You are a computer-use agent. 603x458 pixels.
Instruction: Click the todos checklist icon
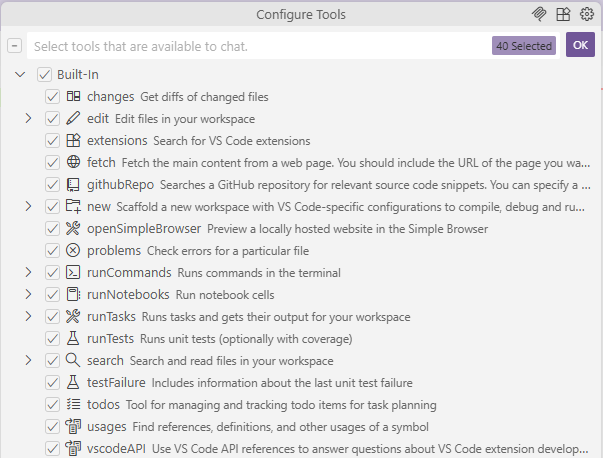pyautogui.click(x=73, y=405)
